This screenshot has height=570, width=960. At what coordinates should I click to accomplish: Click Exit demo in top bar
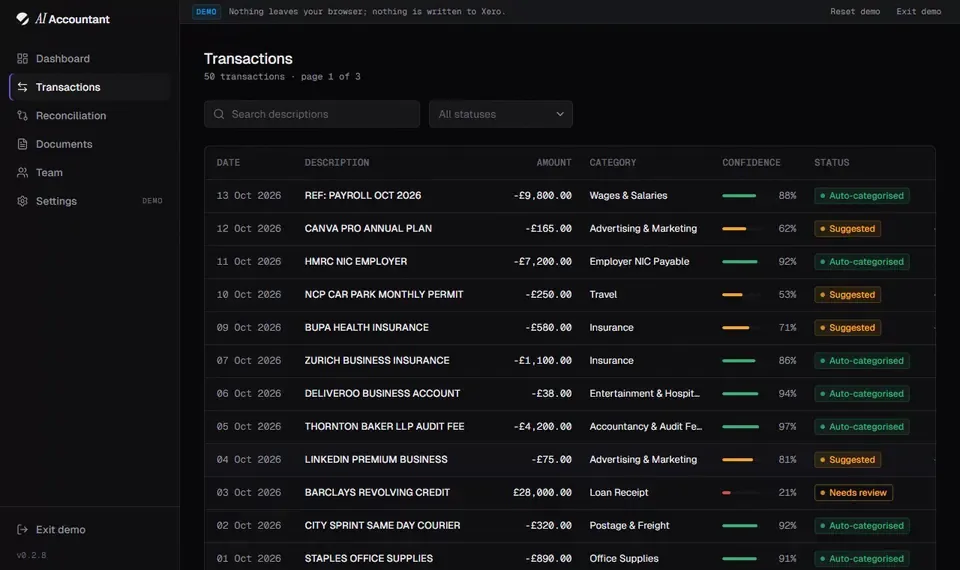point(918,11)
